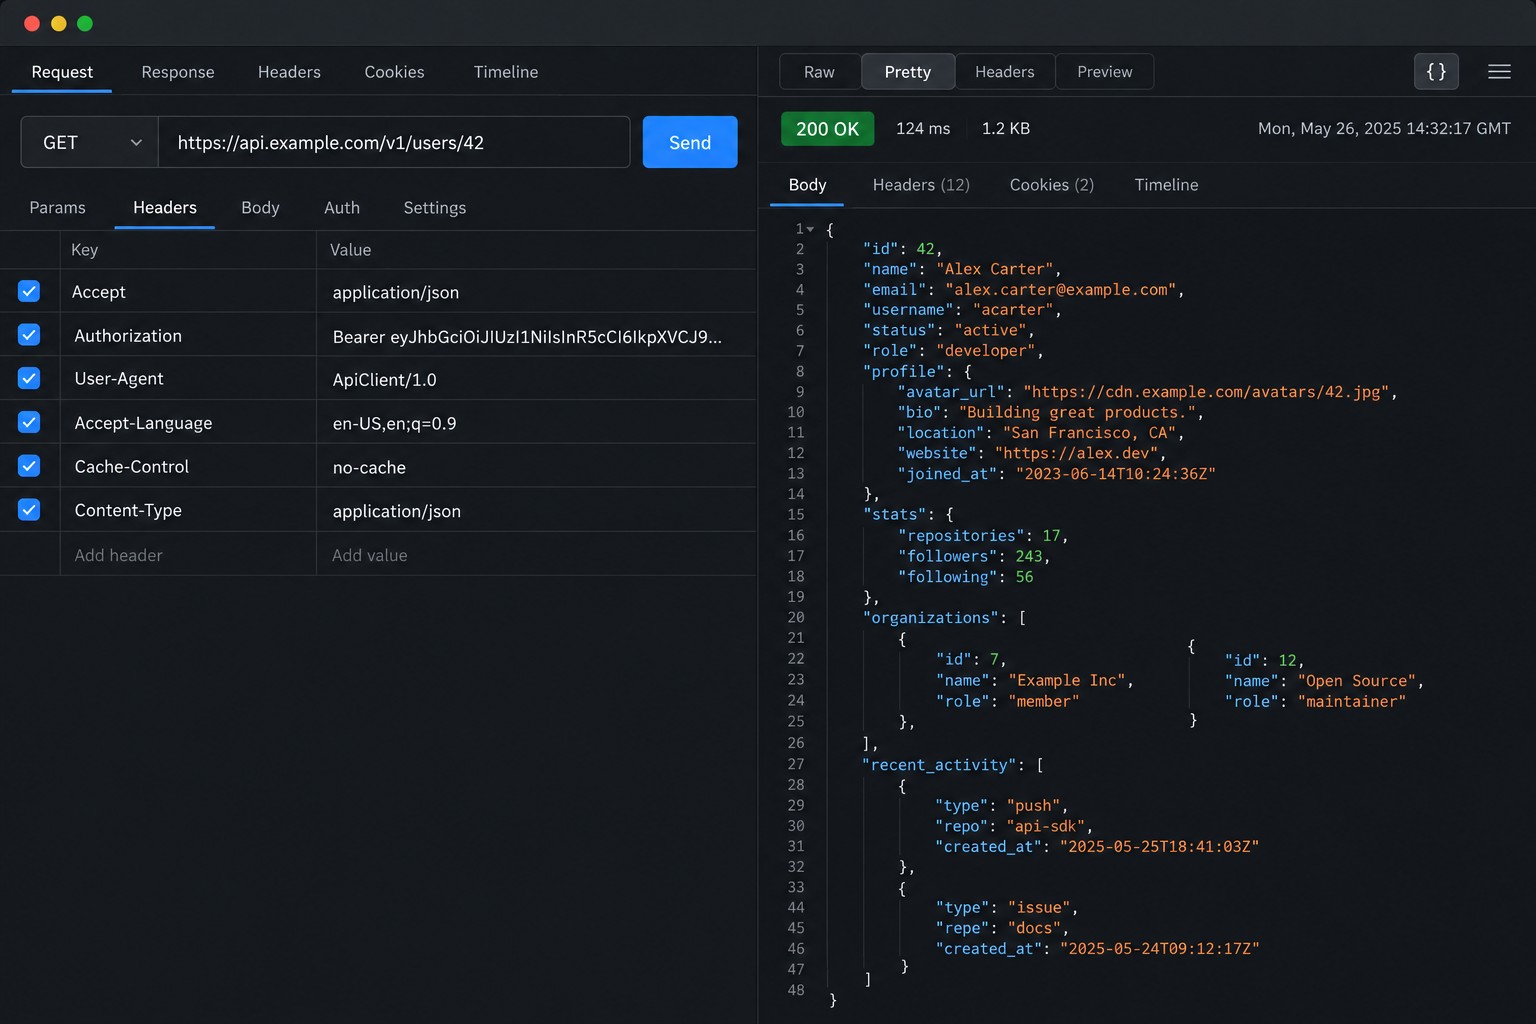The image size is (1536, 1024).
Task: Click the "recent_activity" key
Action: pyautogui.click(x=939, y=765)
